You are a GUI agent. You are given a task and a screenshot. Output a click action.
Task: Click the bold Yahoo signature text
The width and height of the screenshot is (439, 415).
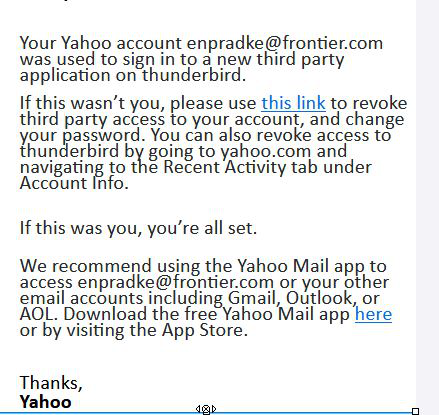pyautogui.click(x=45, y=402)
